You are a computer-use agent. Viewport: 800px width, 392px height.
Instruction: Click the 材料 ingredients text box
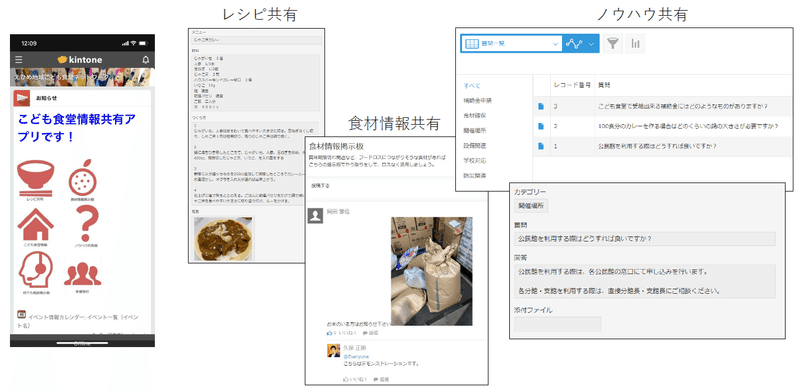click(256, 82)
